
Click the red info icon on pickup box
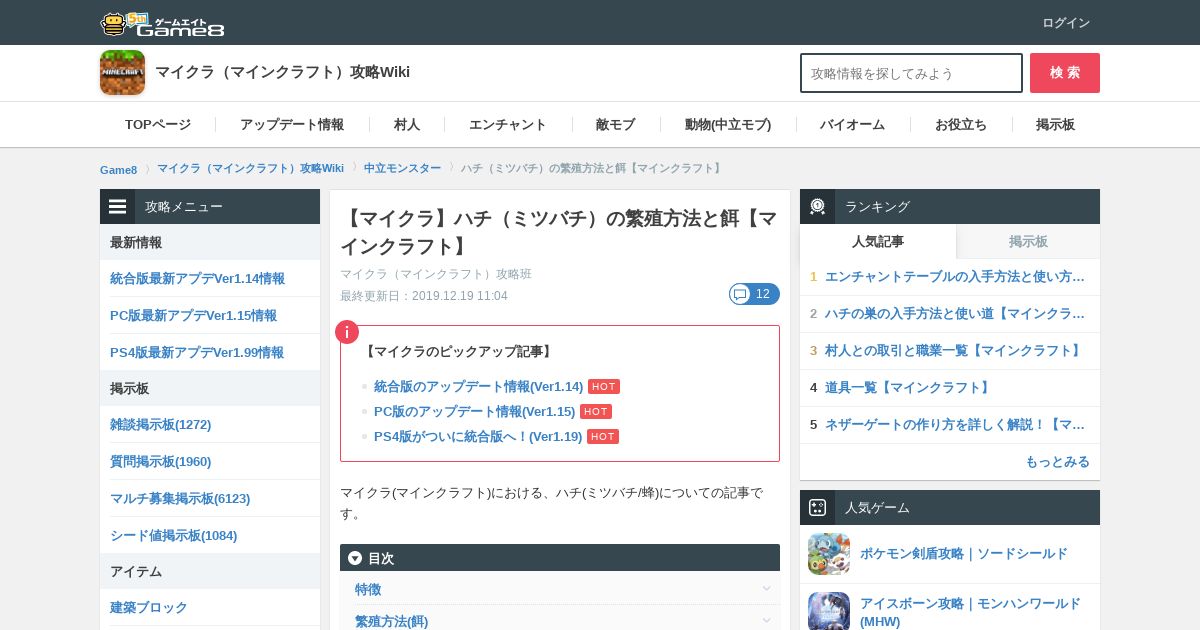pos(346,332)
